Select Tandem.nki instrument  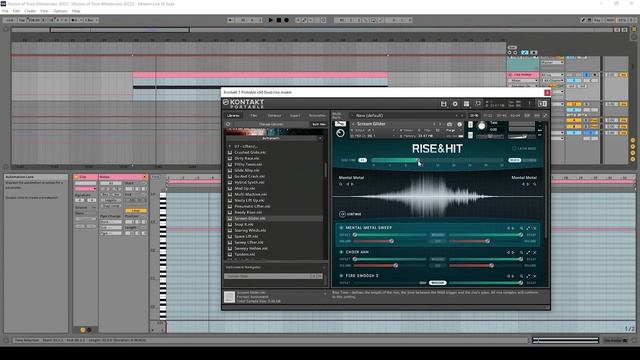pos(244,254)
